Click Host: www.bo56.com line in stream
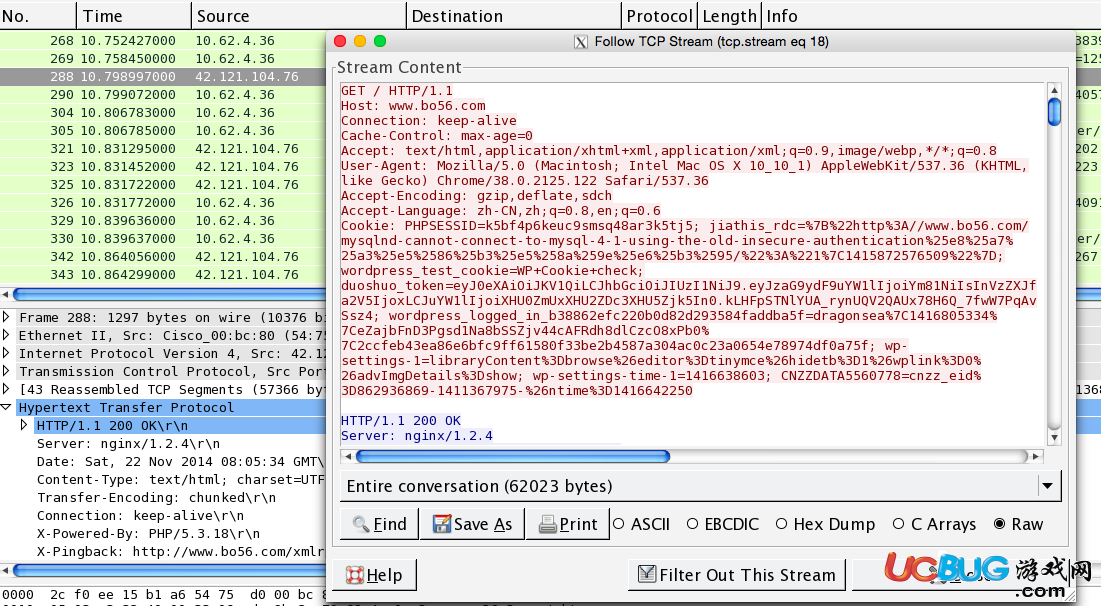The height and width of the screenshot is (606, 1101). (413, 105)
